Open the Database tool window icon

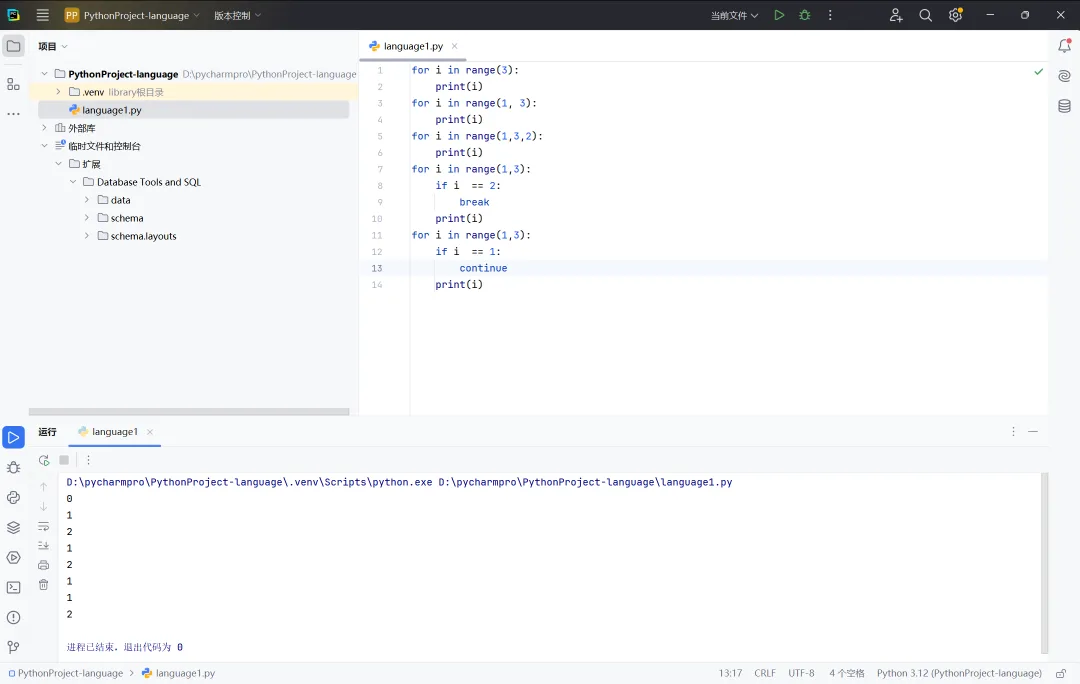click(x=1064, y=105)
